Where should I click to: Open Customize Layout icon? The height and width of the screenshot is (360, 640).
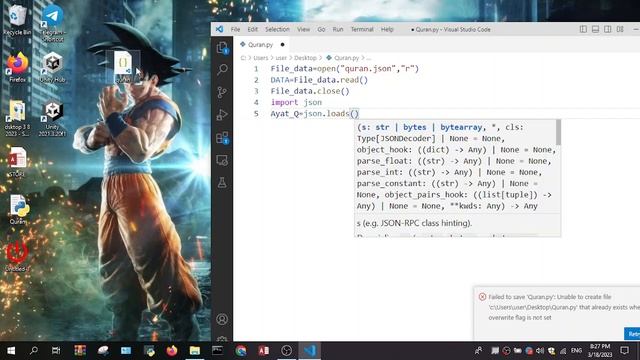pyautogui.click(x=620, y=29)
